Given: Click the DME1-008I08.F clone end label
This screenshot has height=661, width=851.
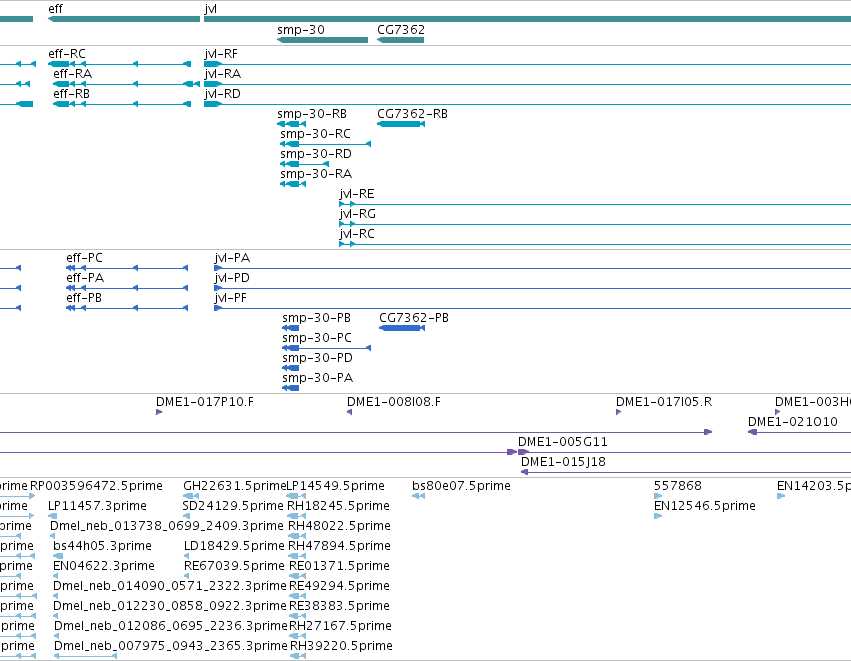Looking at the screenshot, I should pyautogui.click(x=394, y=402).
